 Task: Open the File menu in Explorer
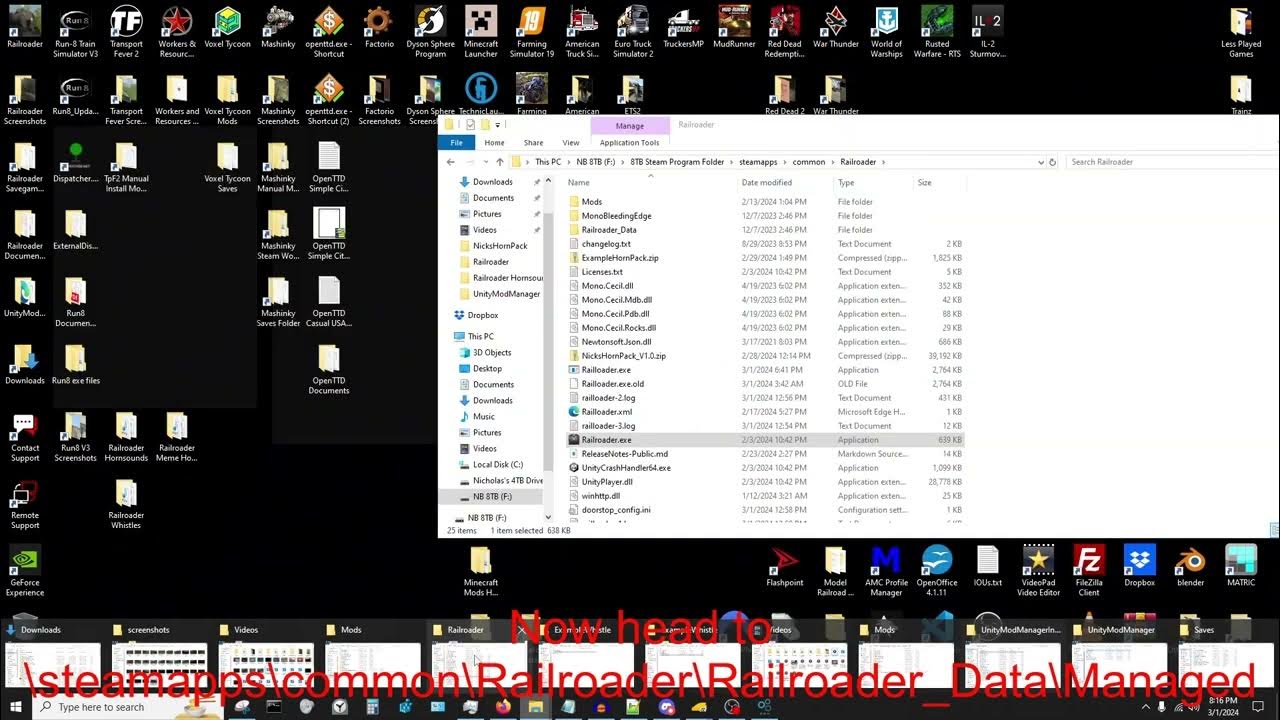pos(456,143)
